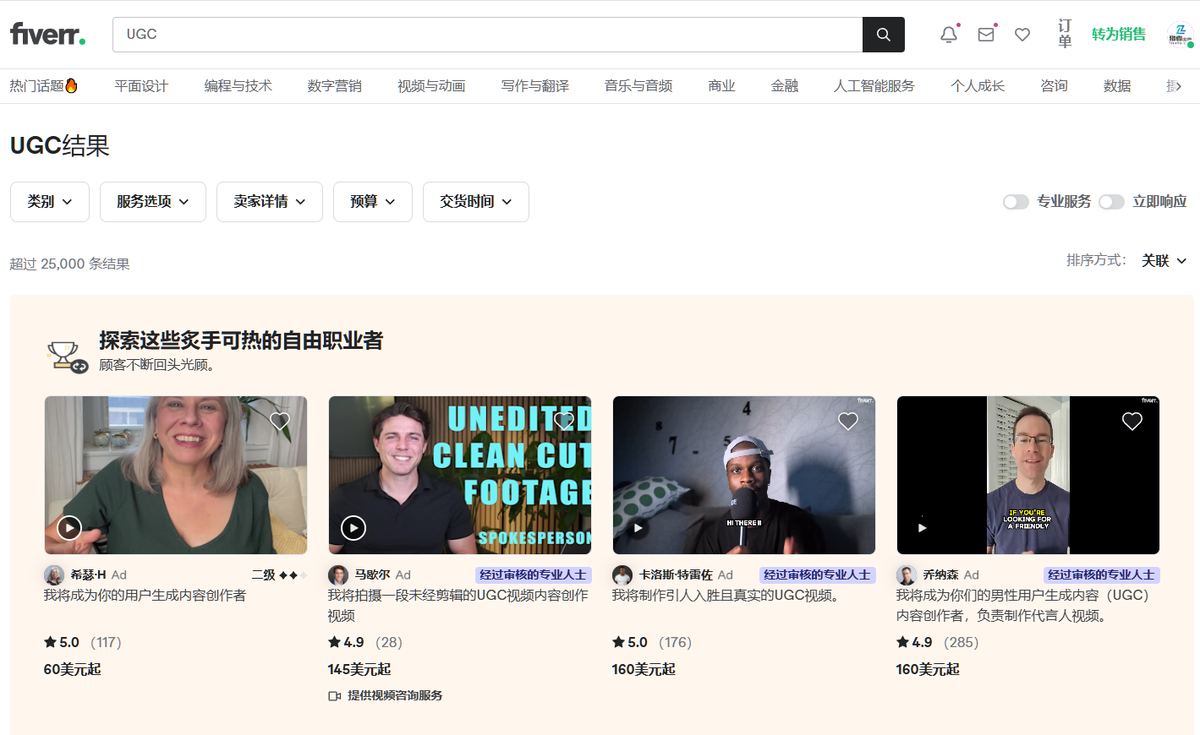
Task: Click the right arrow in category bar
Action: coord(1178,86)
